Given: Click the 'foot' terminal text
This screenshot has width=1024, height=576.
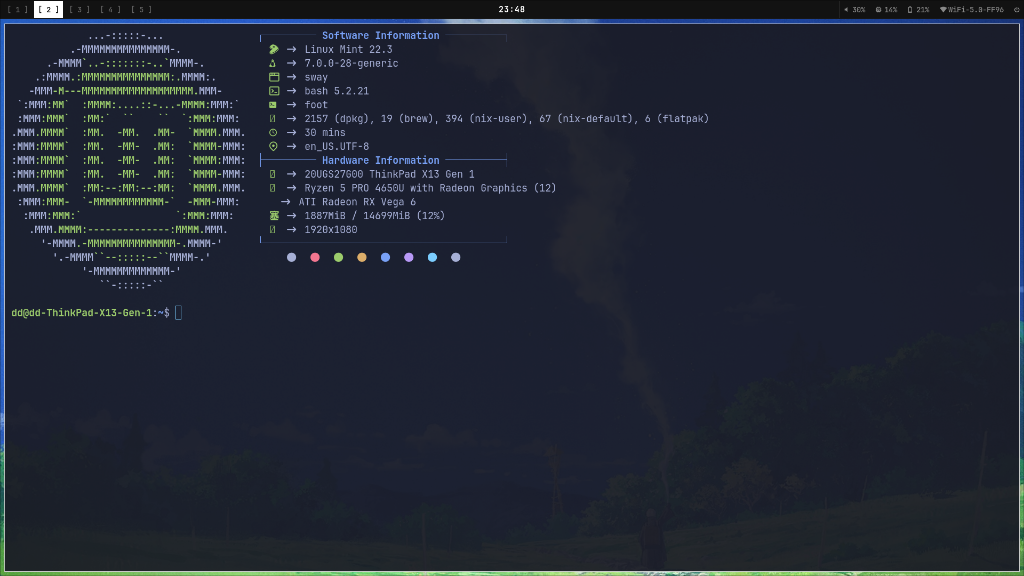Looking at the screenshot, I should 316,104.
